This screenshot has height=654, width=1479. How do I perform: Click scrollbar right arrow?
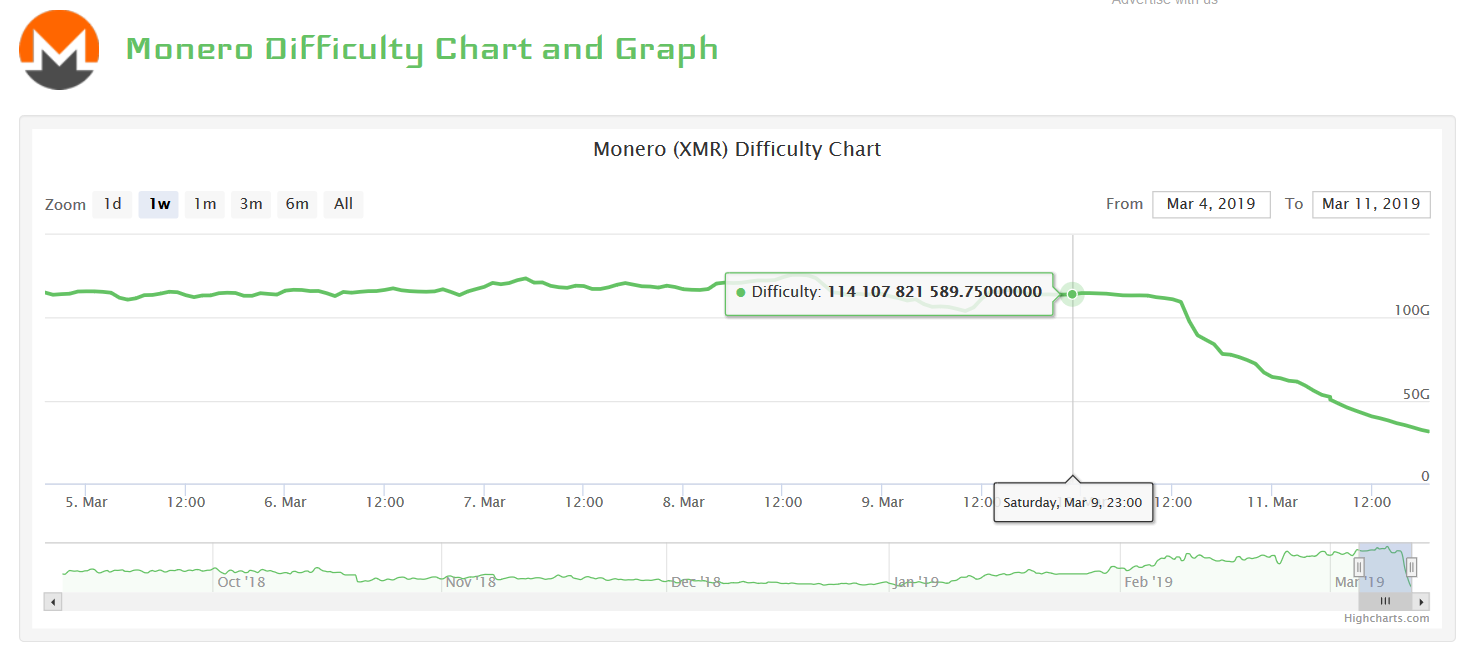coord(1422,601)
